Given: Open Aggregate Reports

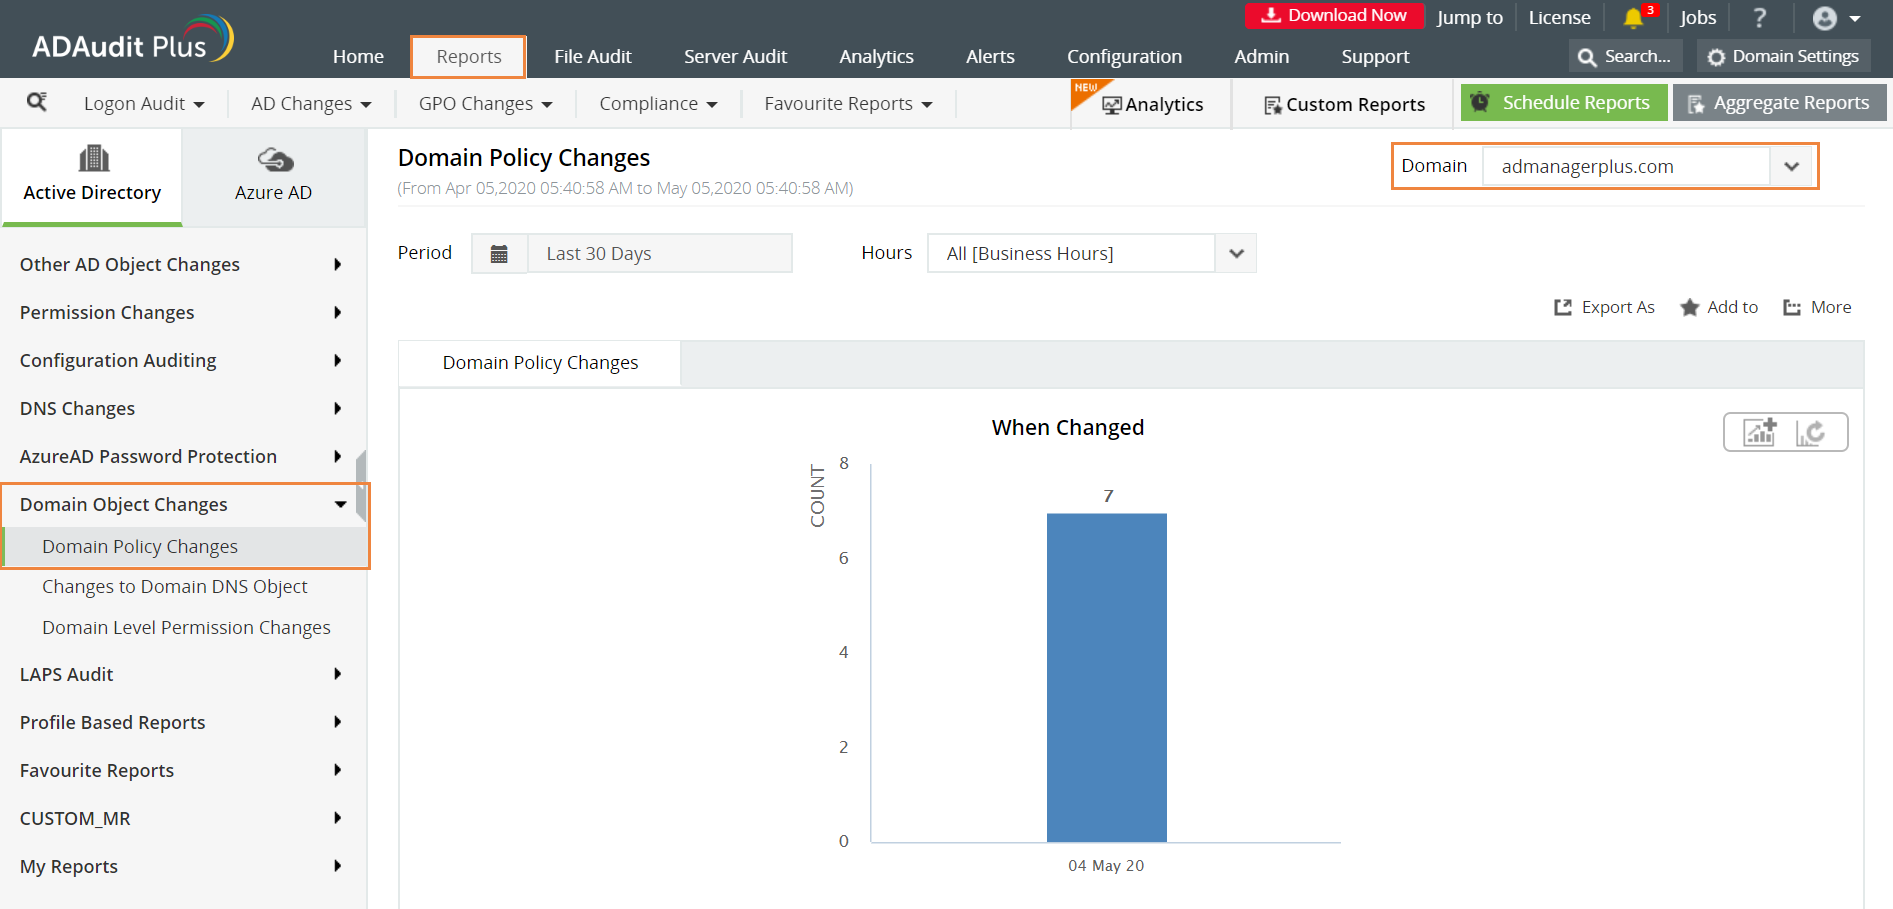Looking at the screenshot, I should point(1780,103).
